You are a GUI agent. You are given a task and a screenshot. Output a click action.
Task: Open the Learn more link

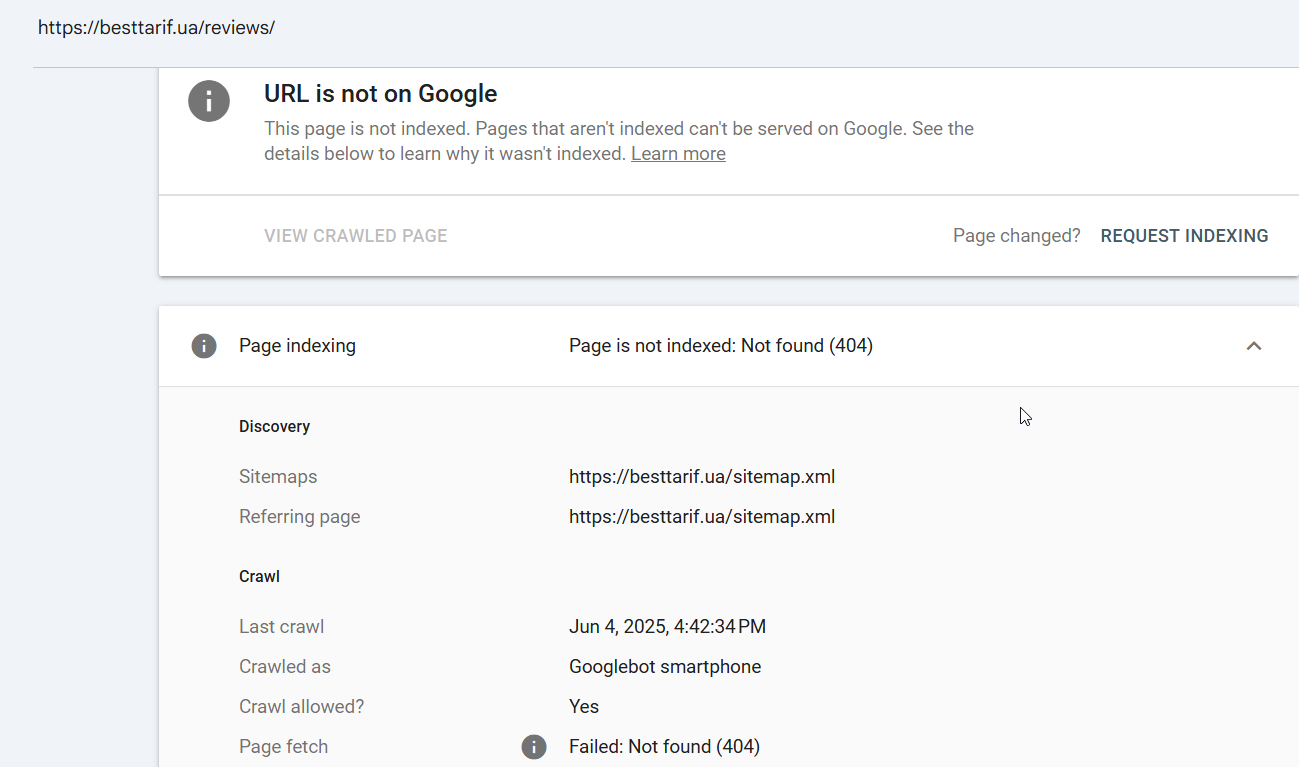tap(678, 154)
